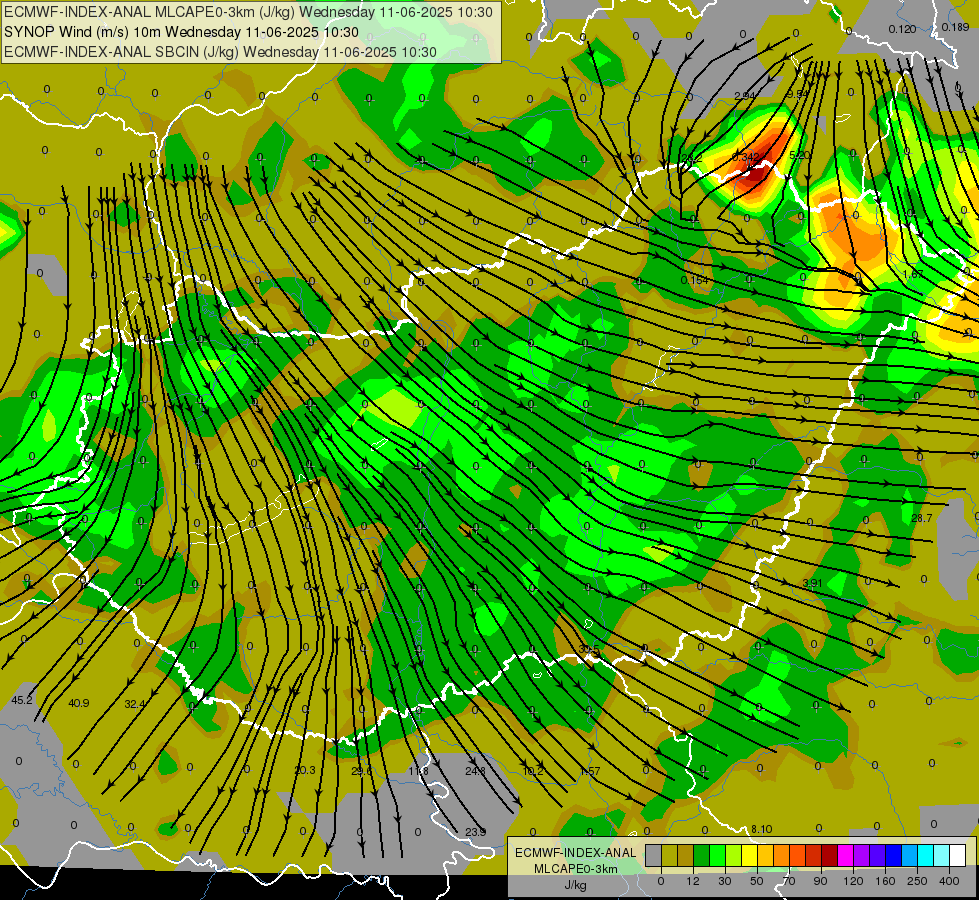The height and width of the screenshot is (900, 979).
Task: Click the legend scale value 120
Action: coord(853,881)
